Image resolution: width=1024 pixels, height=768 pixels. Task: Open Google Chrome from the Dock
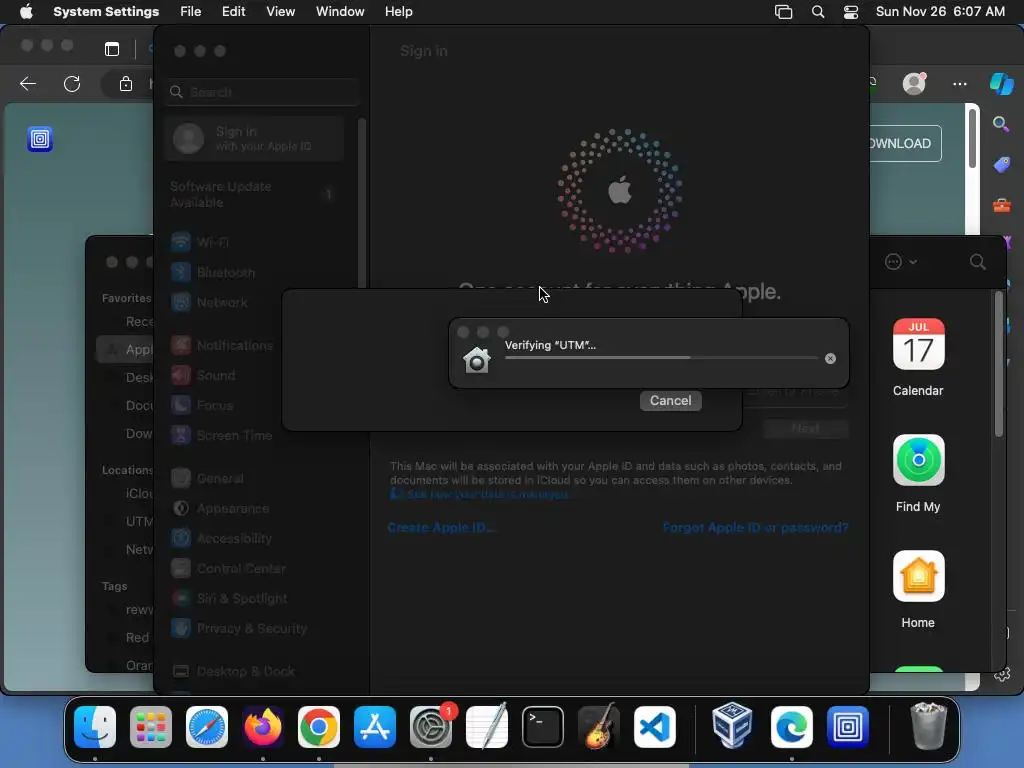coord(319,727)
